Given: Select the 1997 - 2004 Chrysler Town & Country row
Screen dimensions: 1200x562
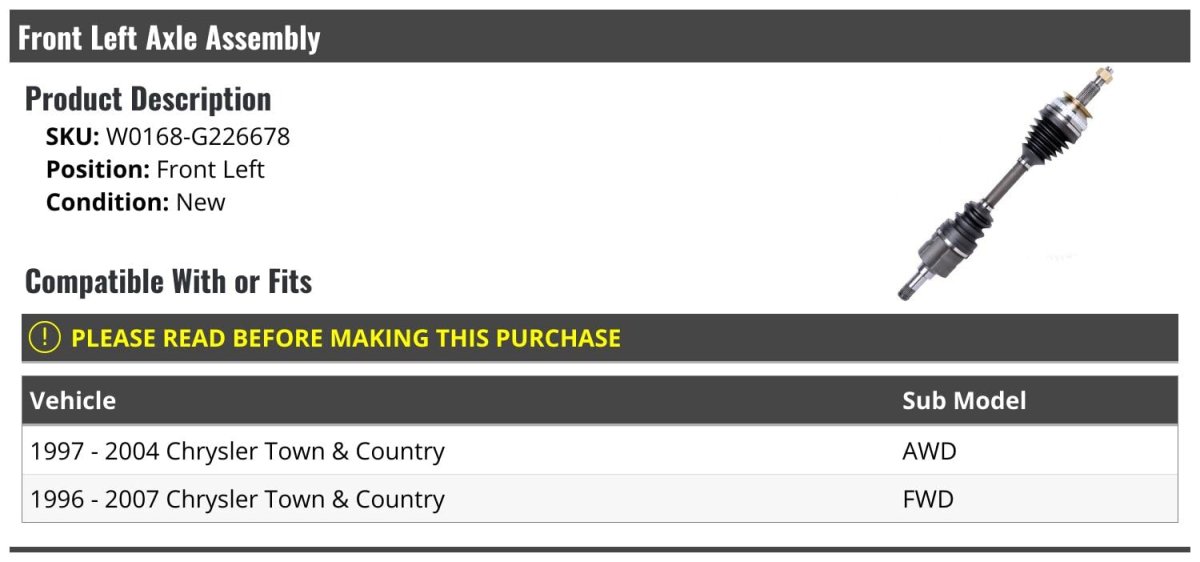Looking at the screenshot, I should pyautogui.click(x=238, y=451).
